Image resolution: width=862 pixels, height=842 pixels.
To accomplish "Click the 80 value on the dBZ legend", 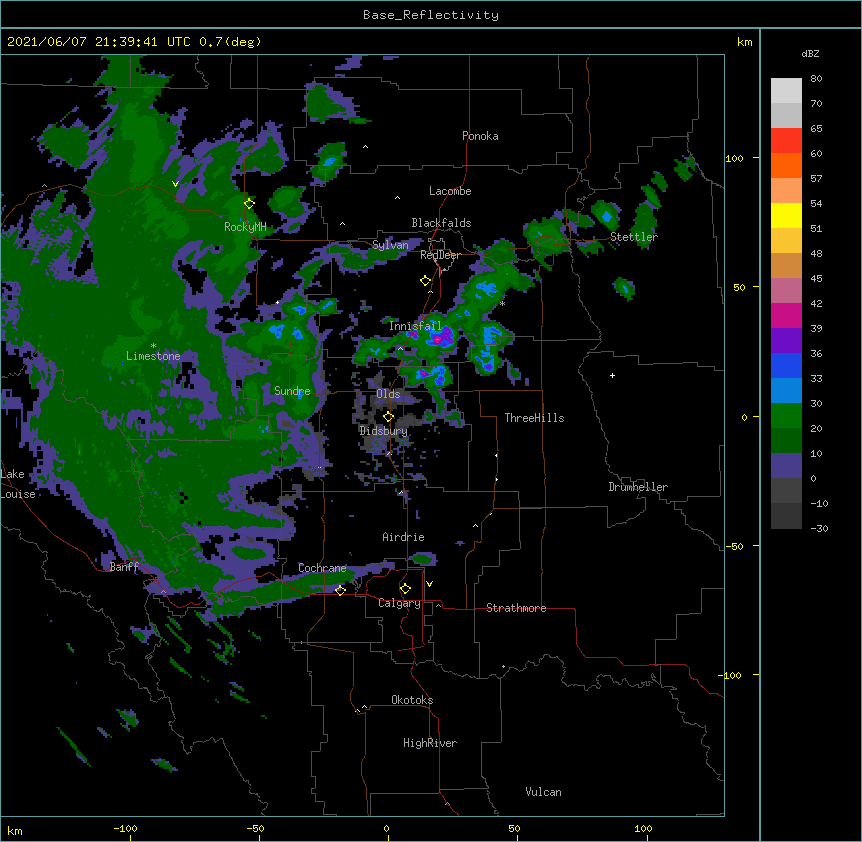I will tap(816, 79).
